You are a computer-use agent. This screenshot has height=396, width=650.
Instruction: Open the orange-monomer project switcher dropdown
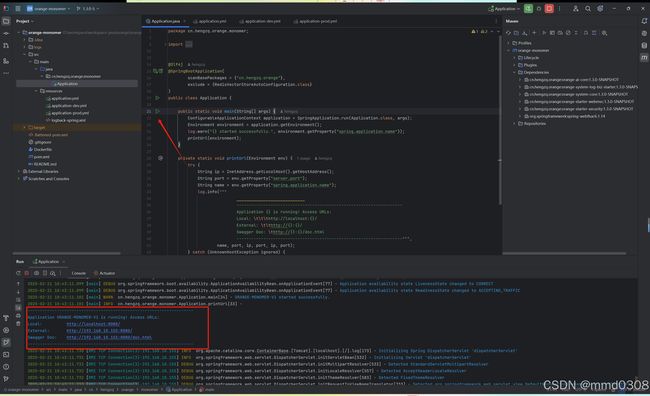pos(48,8)
